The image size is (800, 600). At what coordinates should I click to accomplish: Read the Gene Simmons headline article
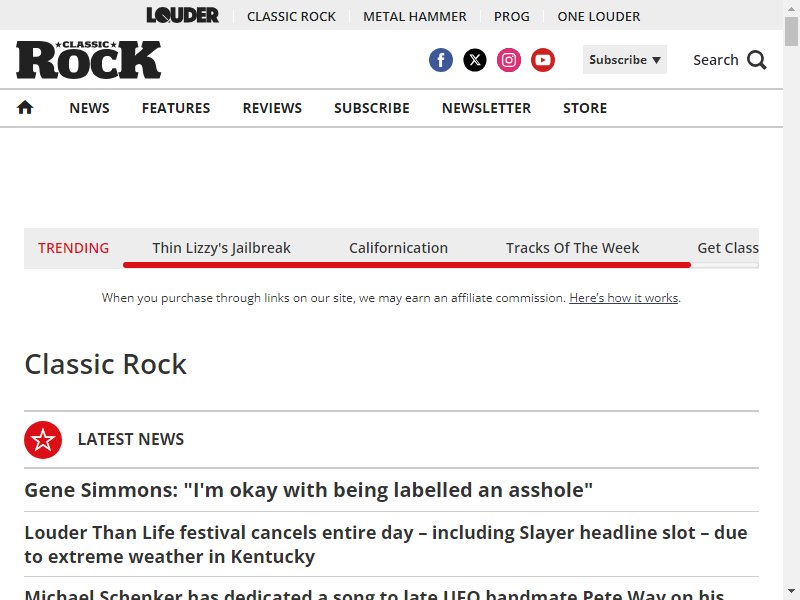coord(309,490)
